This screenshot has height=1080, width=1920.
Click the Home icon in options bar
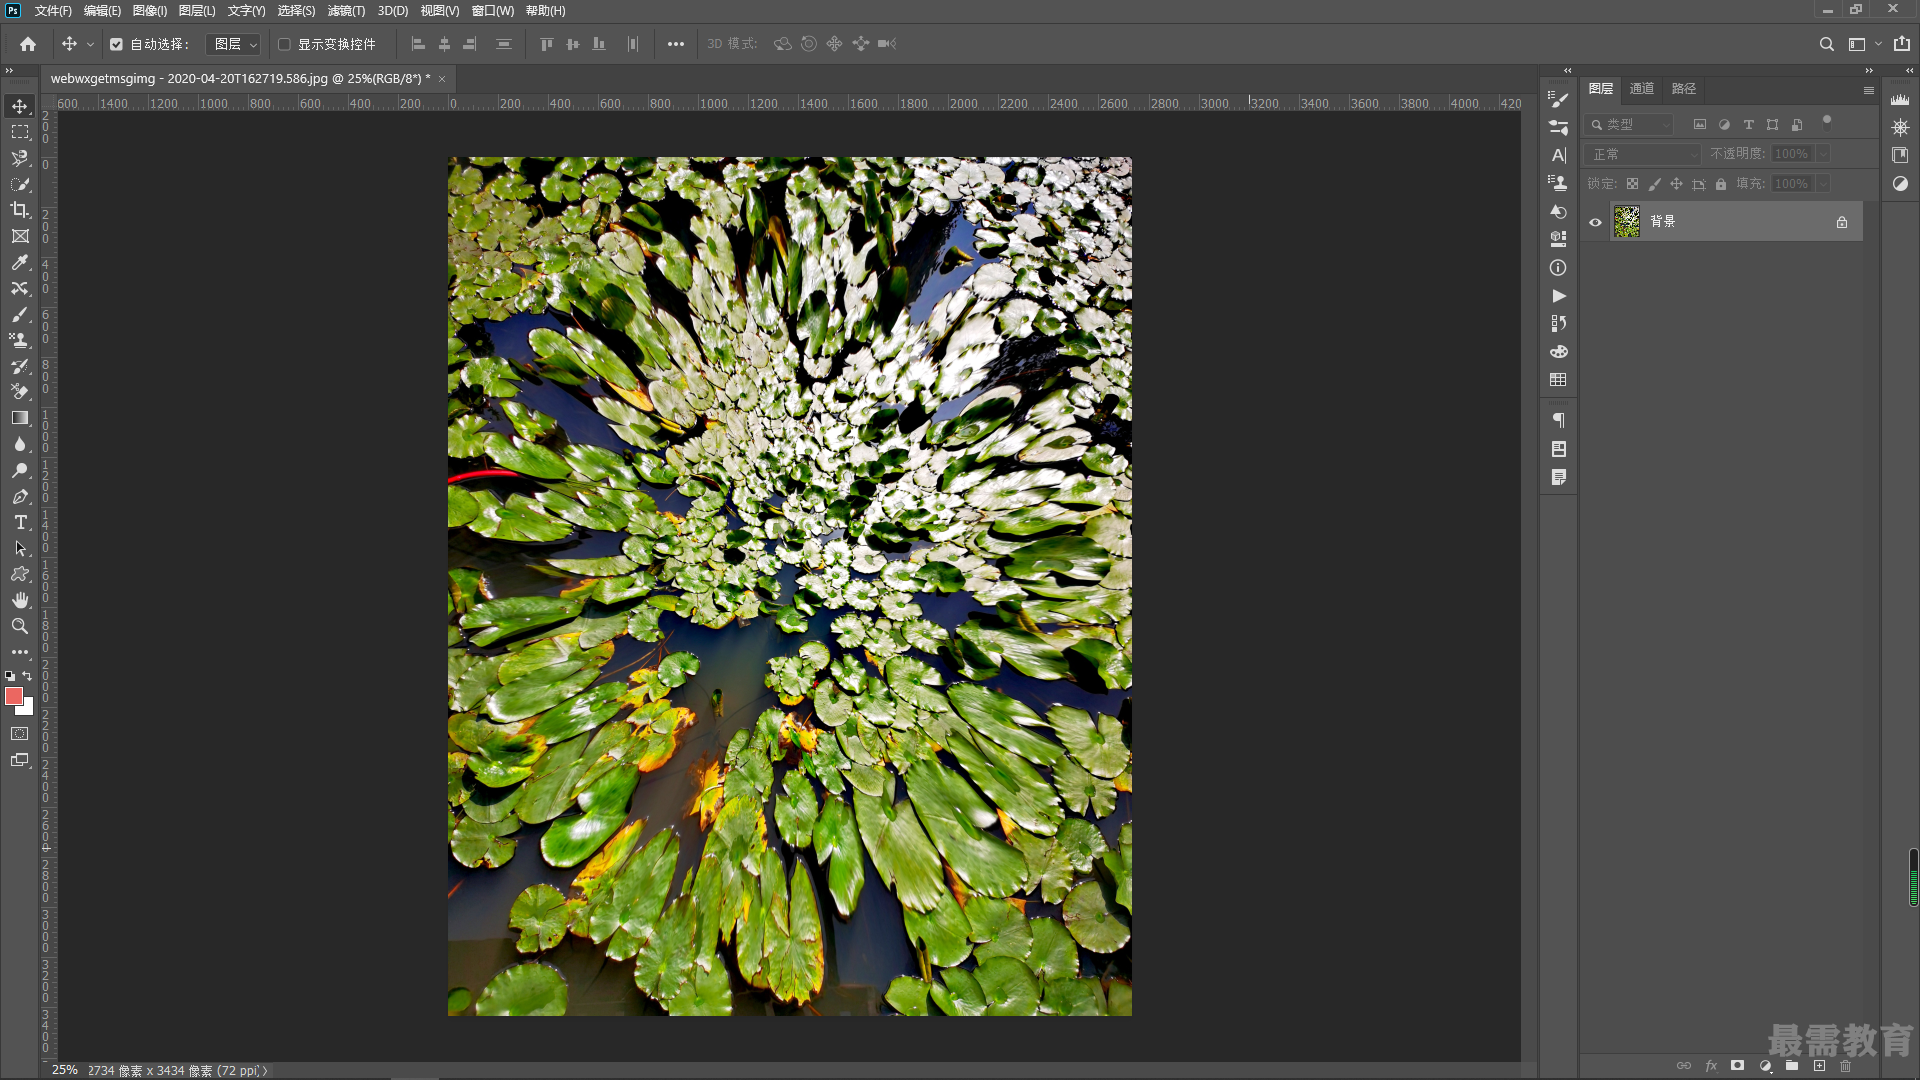click(28, 44)
